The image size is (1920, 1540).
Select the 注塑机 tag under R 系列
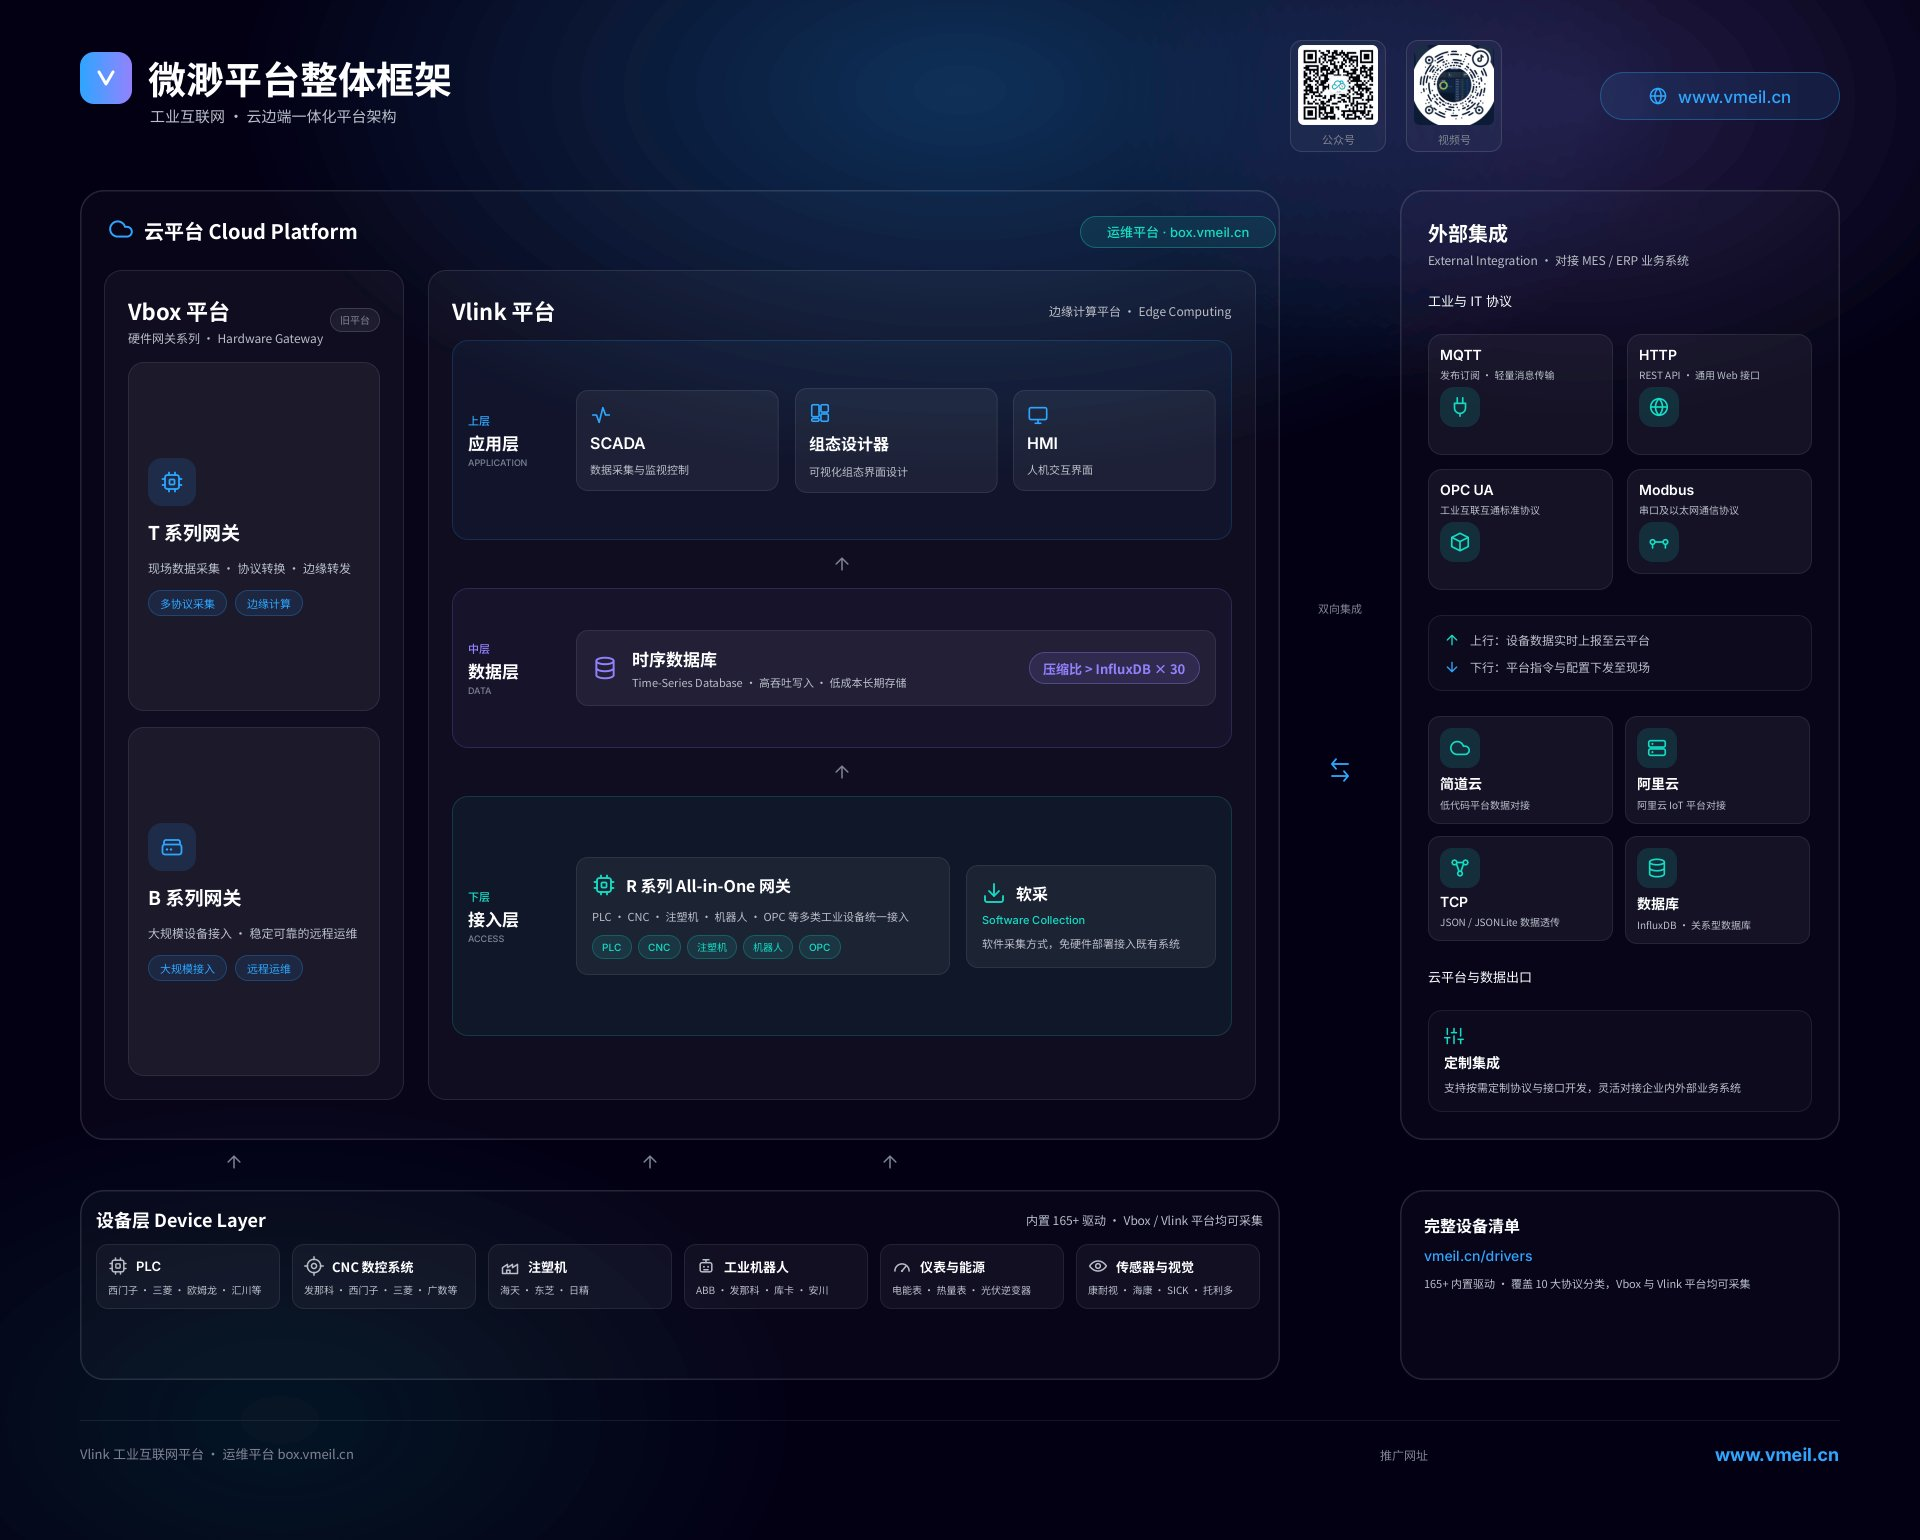[712, 947]
